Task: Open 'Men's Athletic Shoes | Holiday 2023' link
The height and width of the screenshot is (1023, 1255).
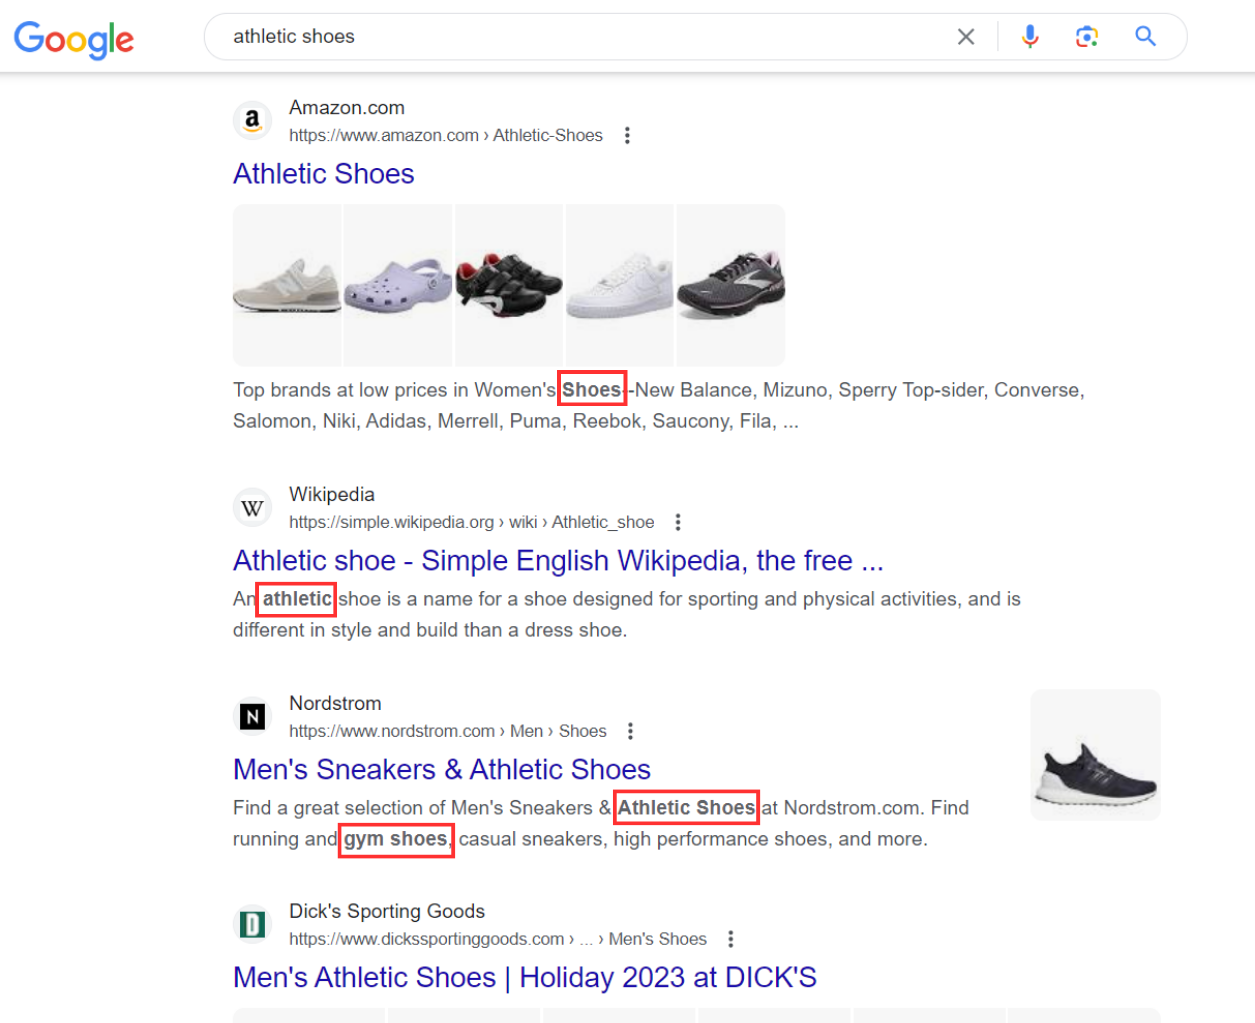Action: pos(523,977)
